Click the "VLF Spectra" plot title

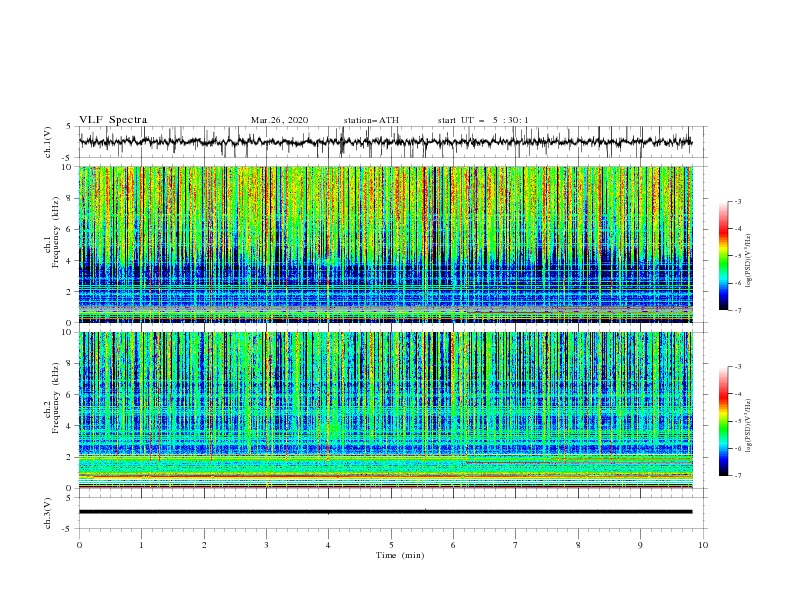pos(113,120)
